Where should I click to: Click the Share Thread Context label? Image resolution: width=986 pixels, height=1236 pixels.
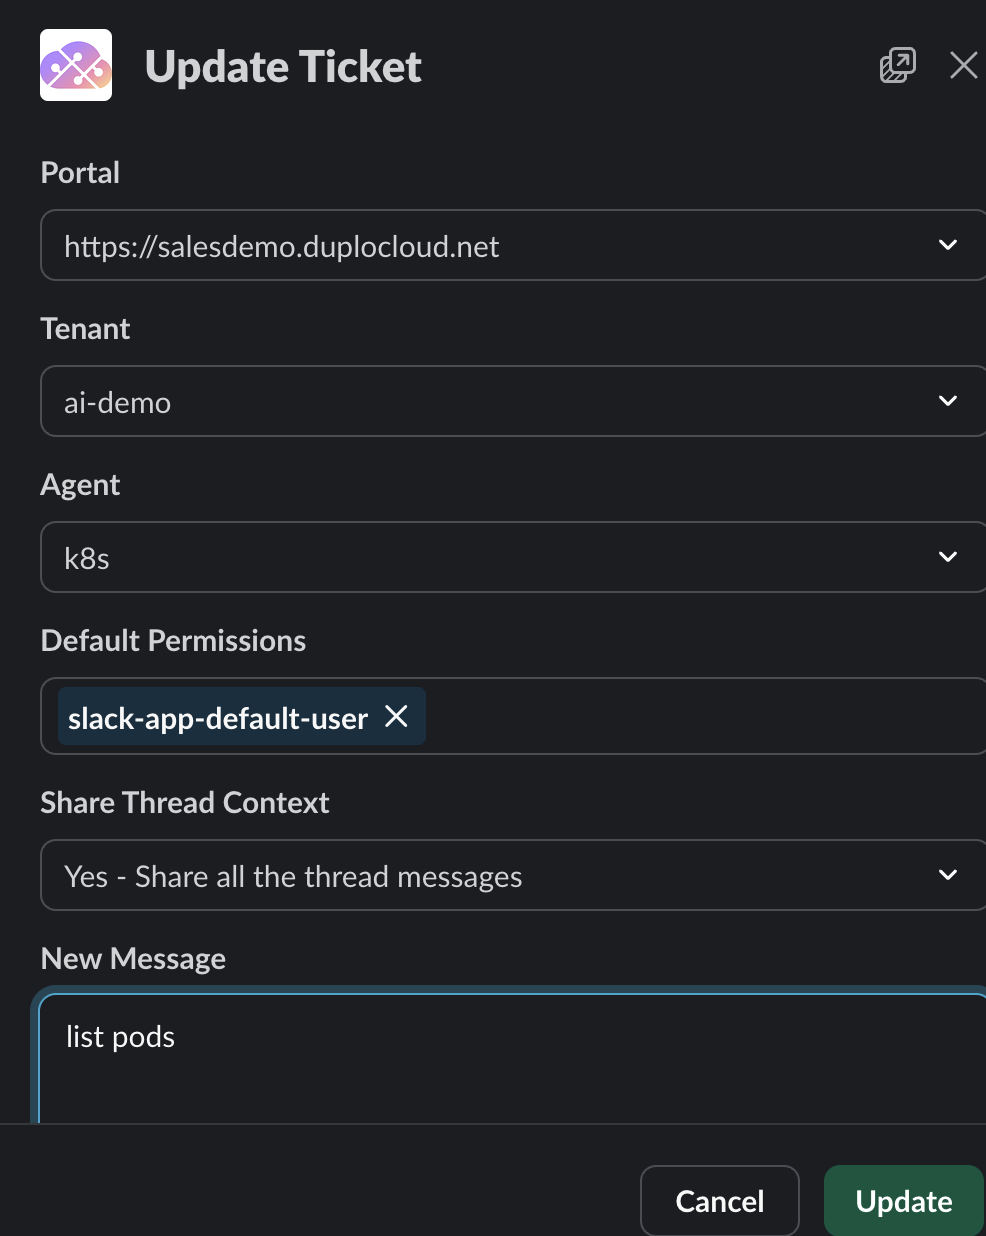[185, 803]
